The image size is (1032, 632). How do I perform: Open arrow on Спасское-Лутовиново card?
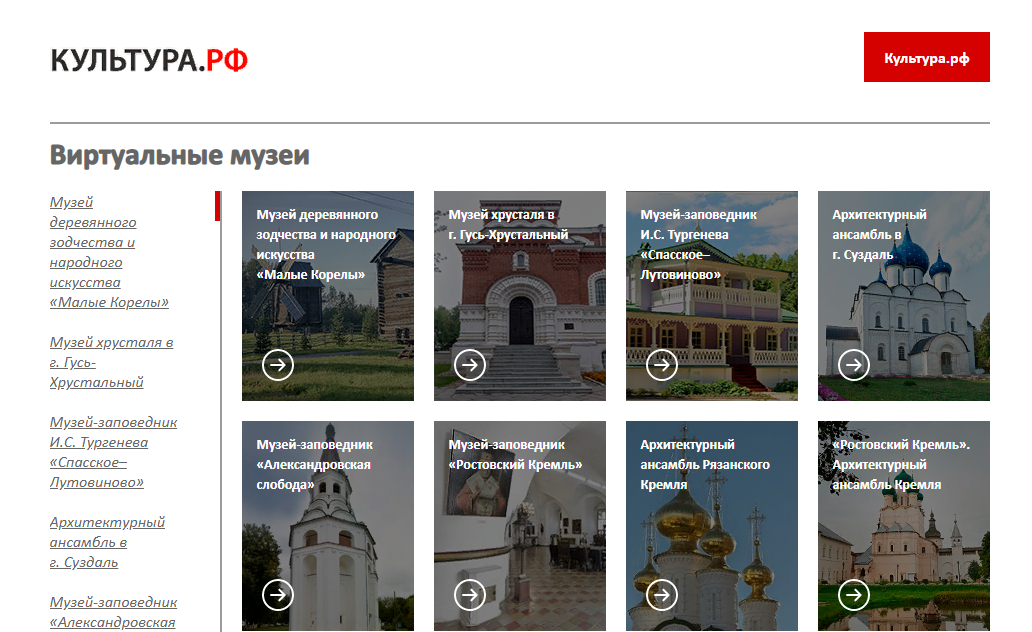pyautogui.click(x=662, y=365)
